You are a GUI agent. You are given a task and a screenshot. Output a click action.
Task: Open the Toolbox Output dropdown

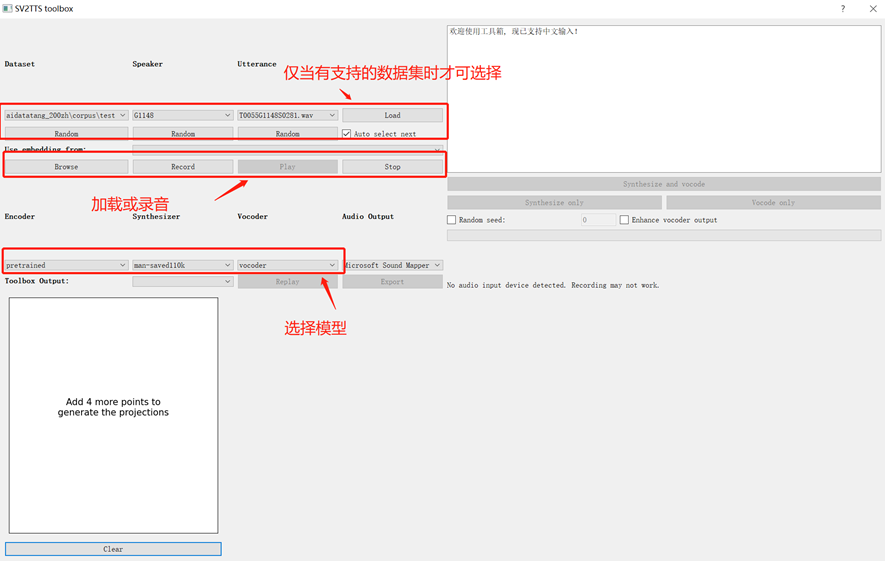tap(183, 282)
